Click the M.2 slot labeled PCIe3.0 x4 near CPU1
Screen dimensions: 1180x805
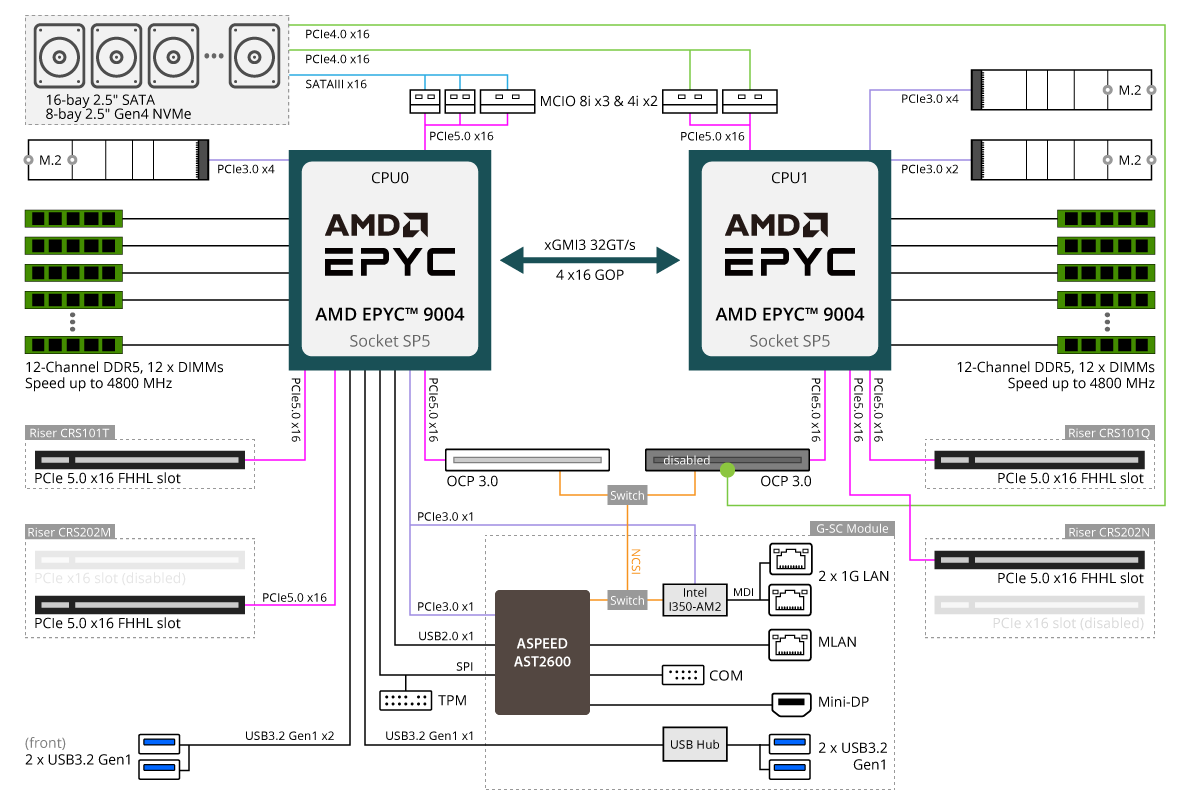tap(1063, 90)
